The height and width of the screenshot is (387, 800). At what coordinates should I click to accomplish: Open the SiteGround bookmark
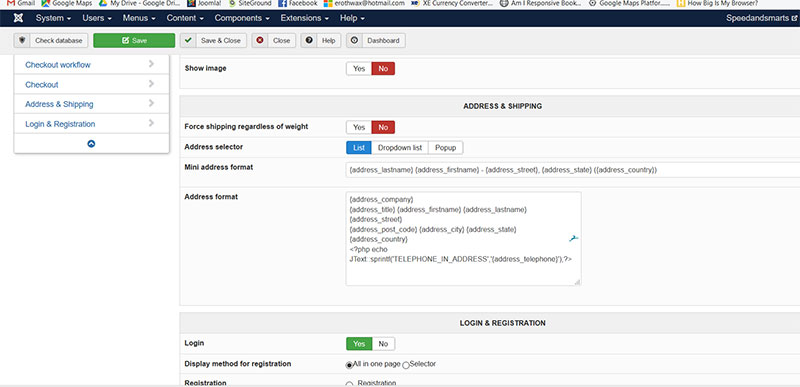[x=250, y=3]
